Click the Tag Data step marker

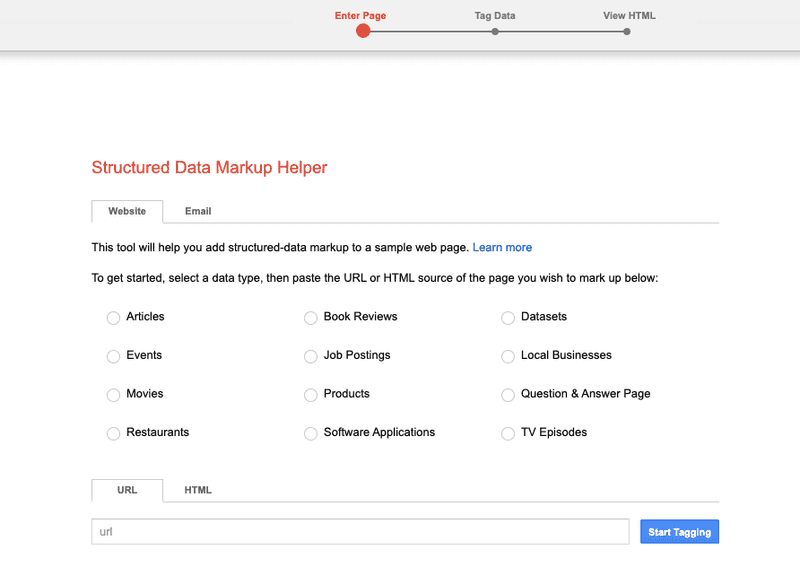[x=495, y=32]
